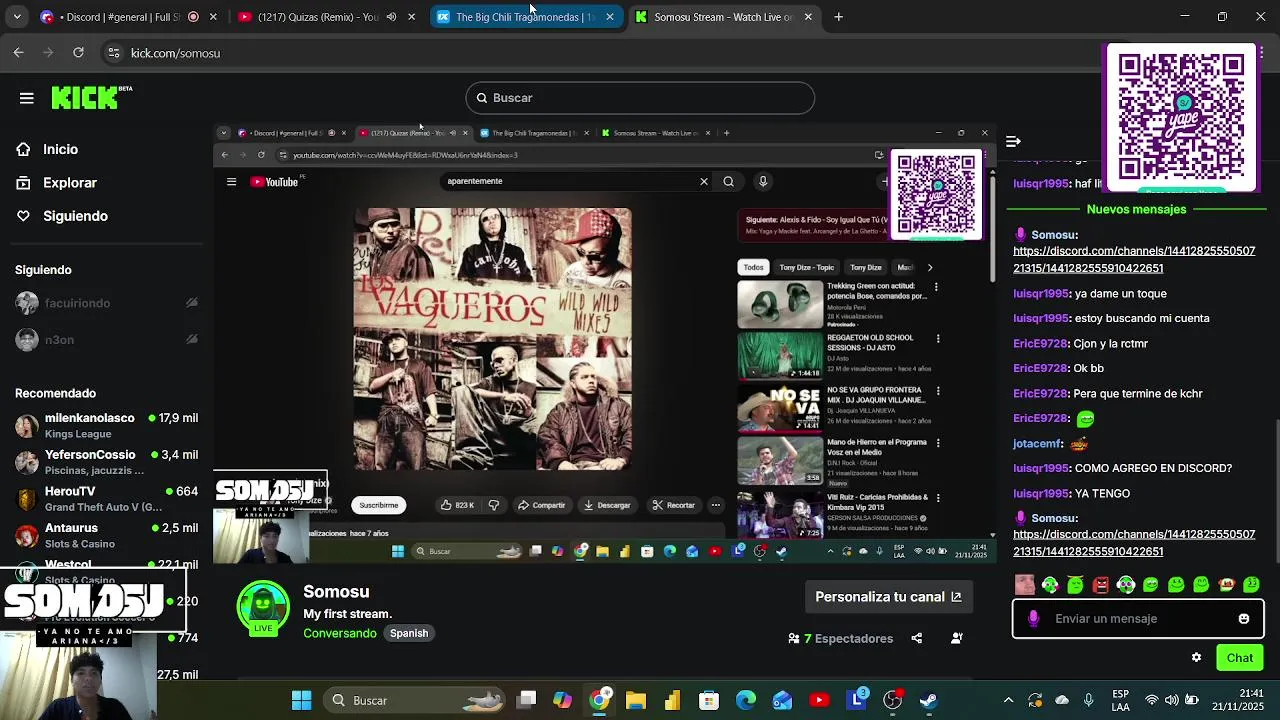Reload the kick.com page
Screen dimensions: 1280x720
click(x=78, y=53)
